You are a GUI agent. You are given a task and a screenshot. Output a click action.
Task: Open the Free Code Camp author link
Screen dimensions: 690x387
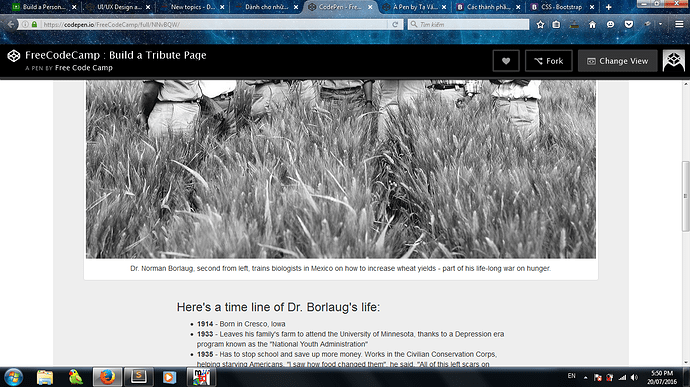pyautogui.click(x=84, y=68)
